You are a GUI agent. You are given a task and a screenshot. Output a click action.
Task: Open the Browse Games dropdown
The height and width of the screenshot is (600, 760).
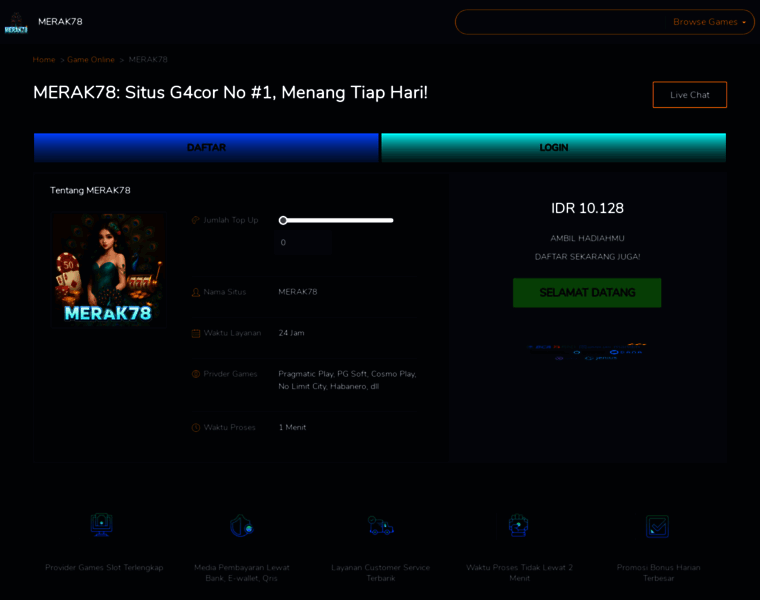pyautogui.click(x=709, y=22)
